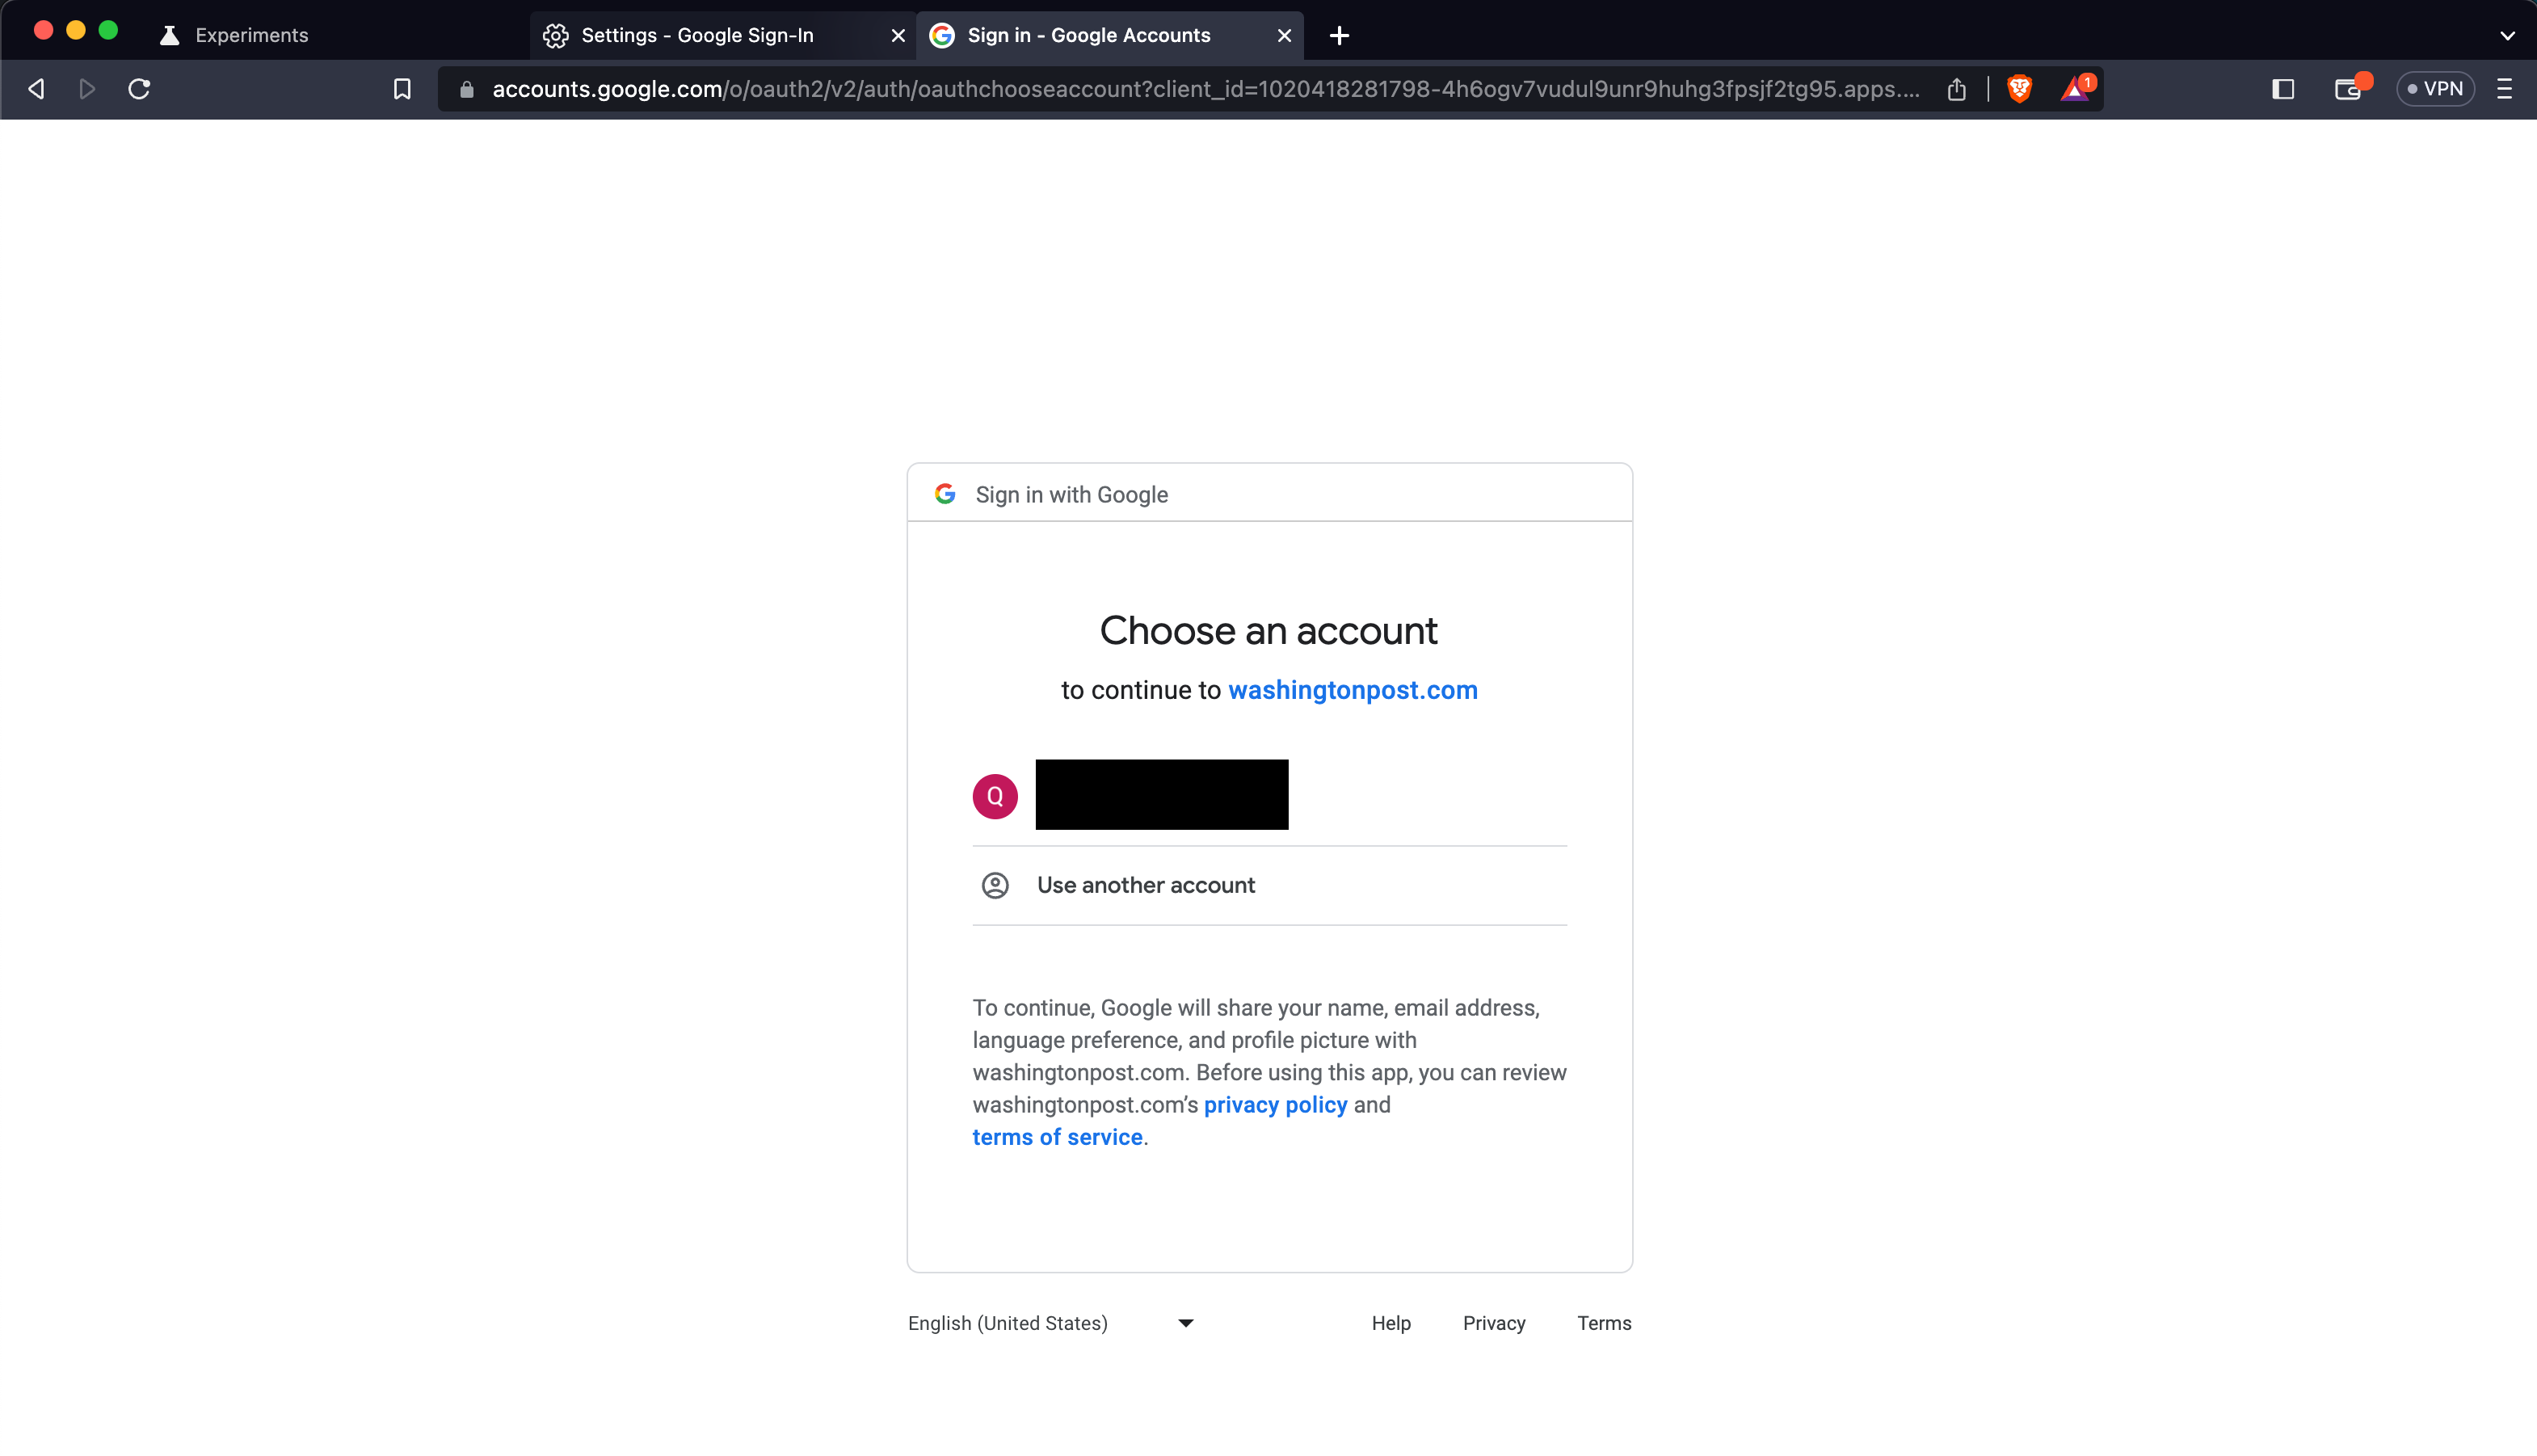Click the share icon in the address bar
This screenshot has height=1456, width=2537.
click(1957, 89)
